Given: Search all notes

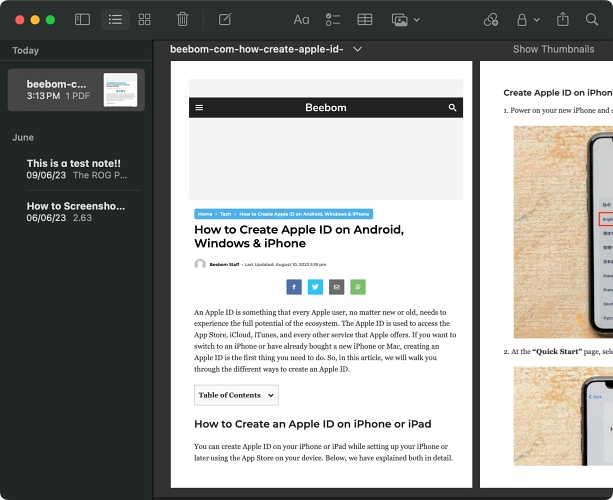Looking at the screenshot, I should pos(592,20).
